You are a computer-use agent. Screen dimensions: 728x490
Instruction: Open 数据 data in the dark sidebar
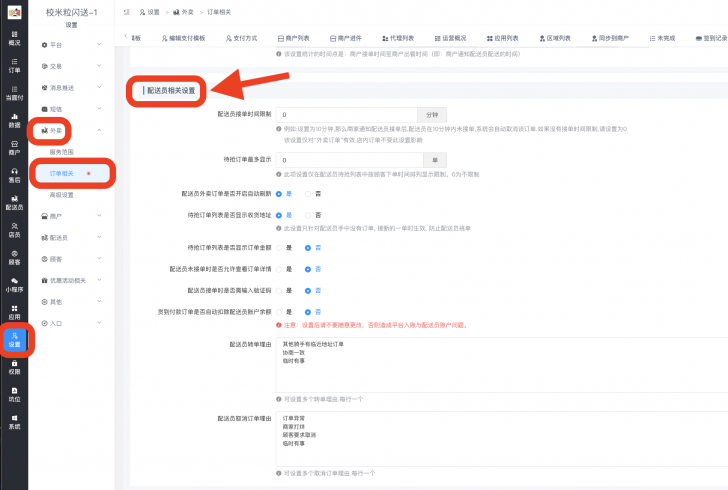coord(14,120)
